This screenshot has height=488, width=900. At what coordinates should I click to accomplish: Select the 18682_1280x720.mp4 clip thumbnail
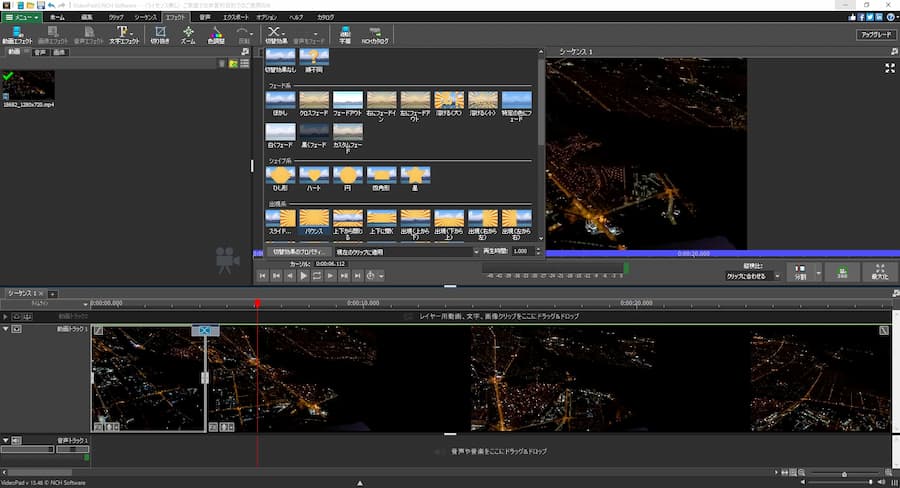point(29,87)
